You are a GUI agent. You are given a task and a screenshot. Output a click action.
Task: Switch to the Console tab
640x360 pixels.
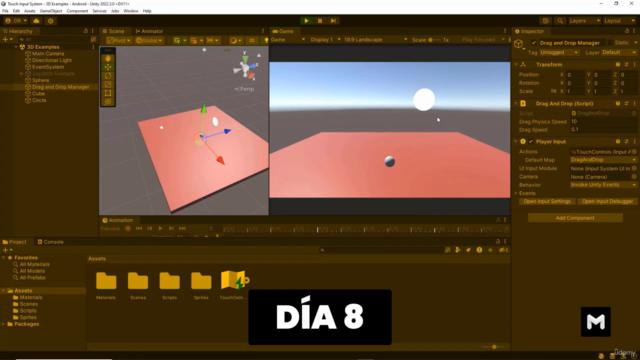(51, 242)
